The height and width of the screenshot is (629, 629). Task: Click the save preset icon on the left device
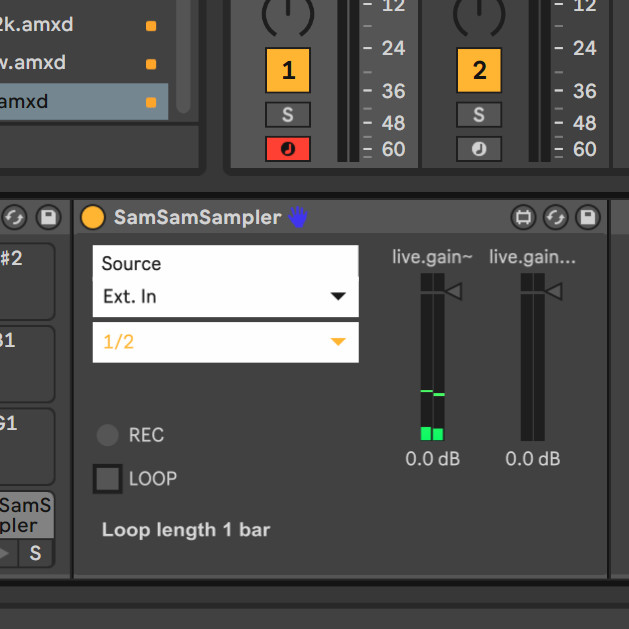coord(47,217)
